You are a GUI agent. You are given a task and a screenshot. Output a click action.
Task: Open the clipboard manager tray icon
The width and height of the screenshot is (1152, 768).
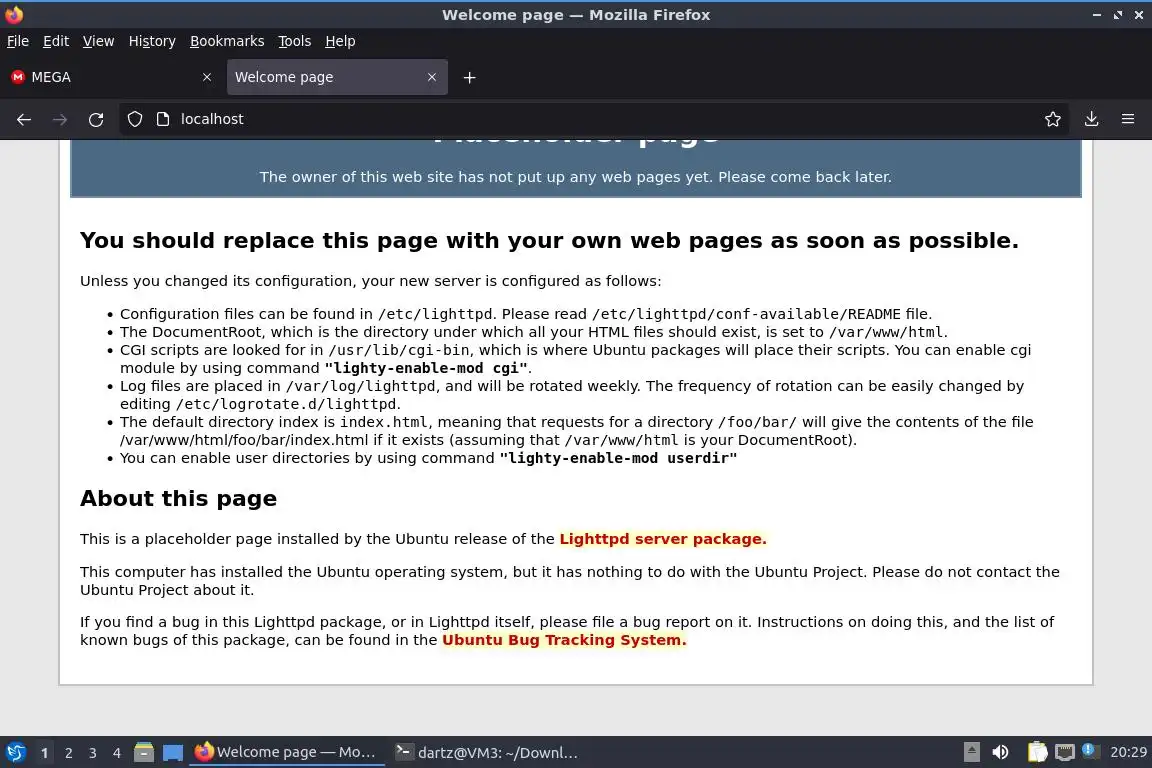[x=1037, y=752]
